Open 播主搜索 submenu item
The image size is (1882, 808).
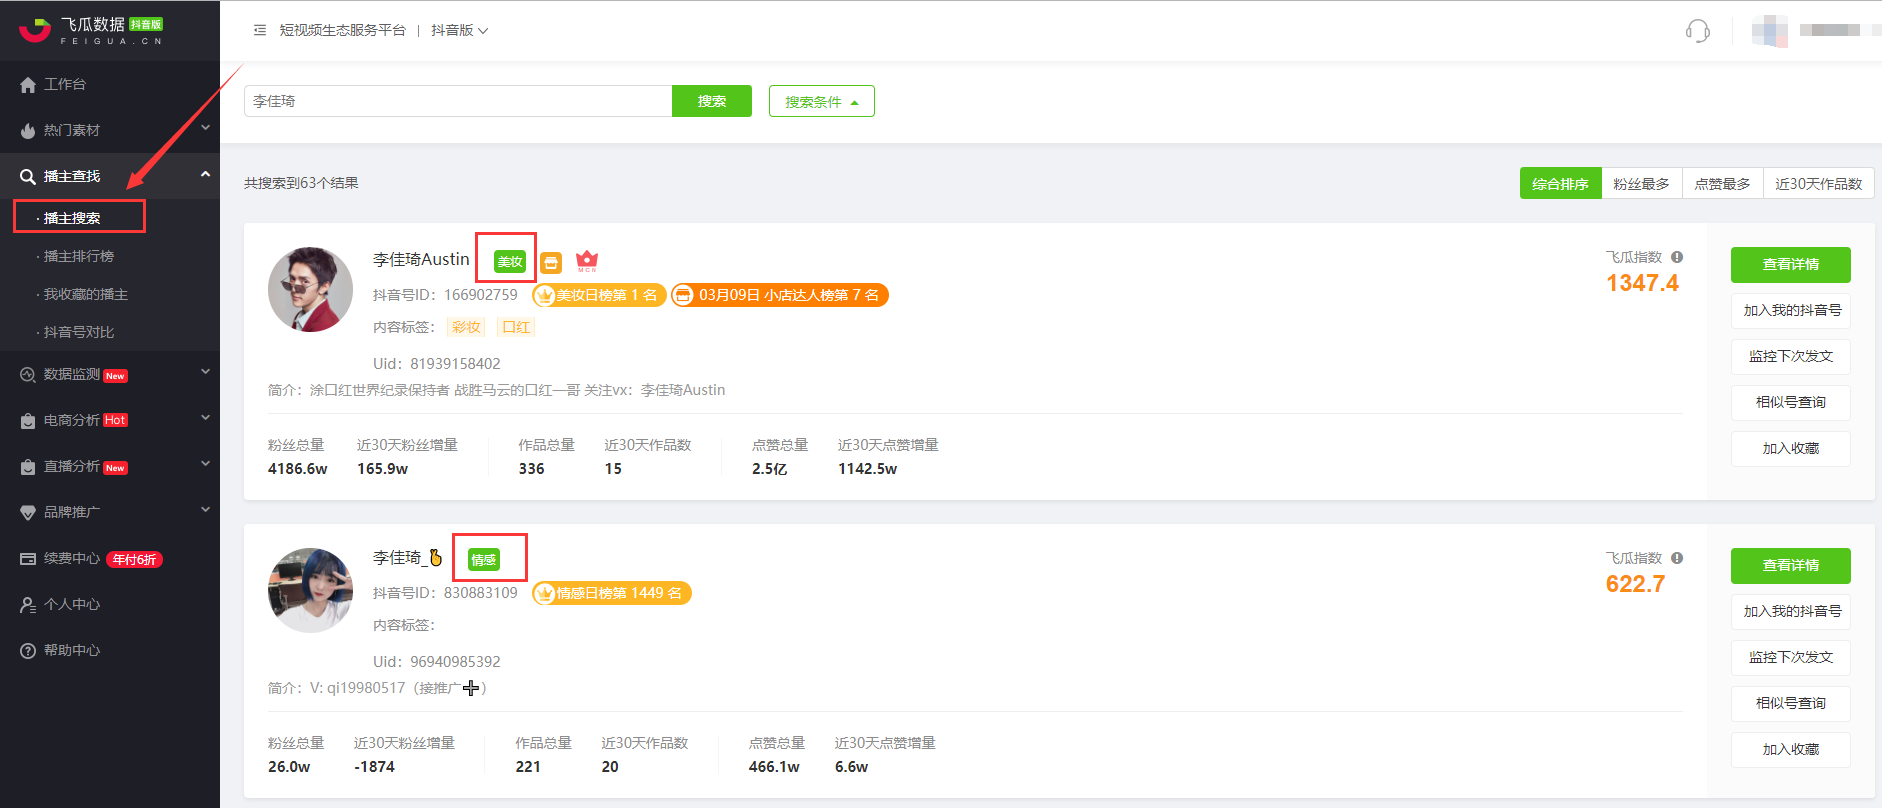[72, 218]
